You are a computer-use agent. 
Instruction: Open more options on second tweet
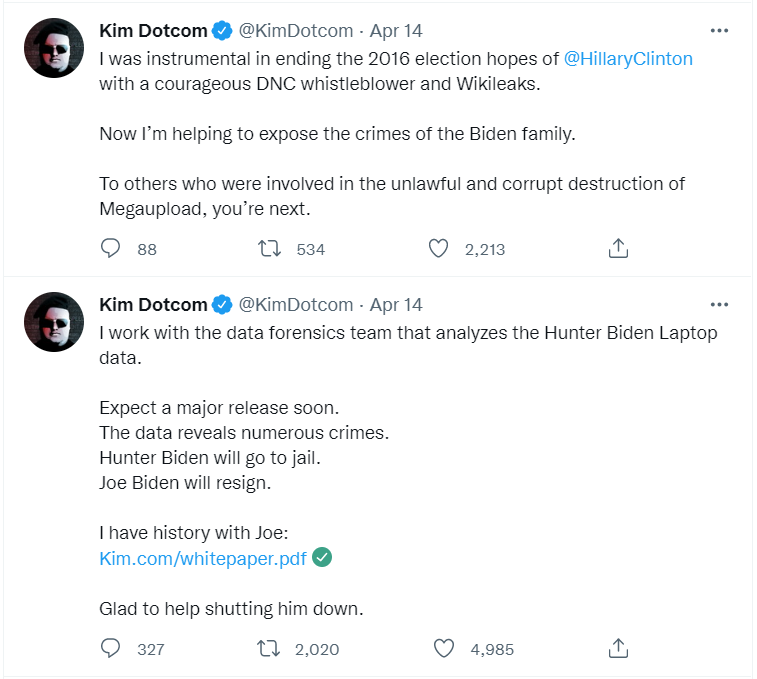tap(718, 305)
